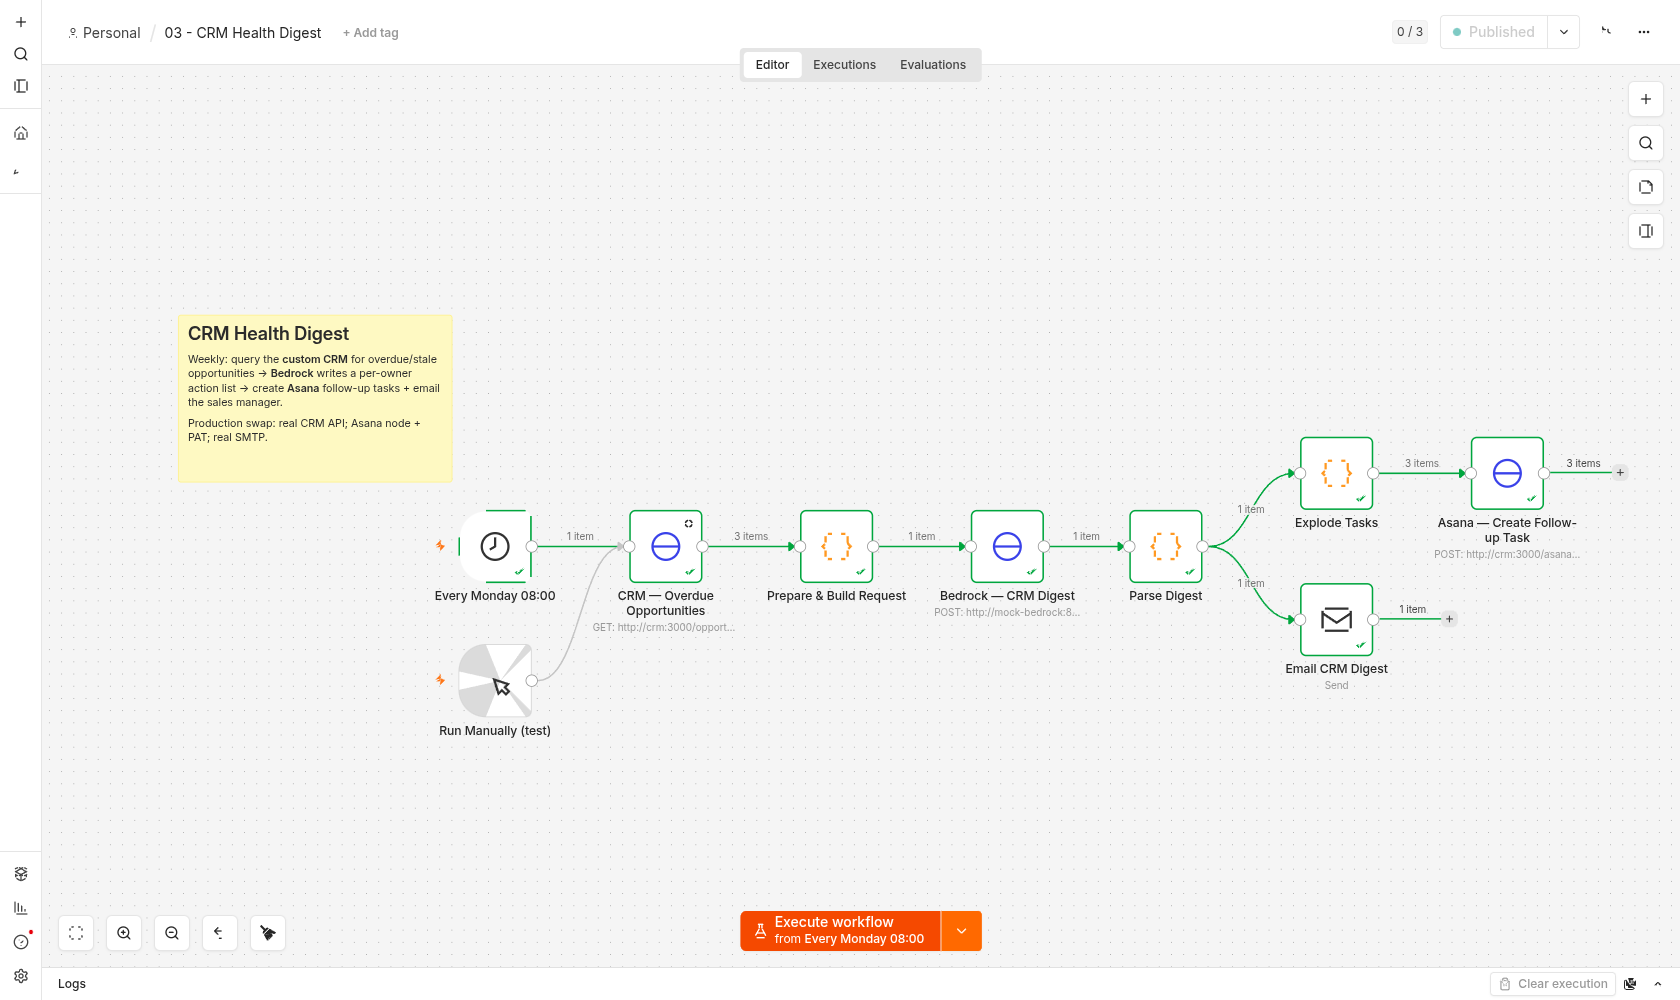The image size is (1680, 1000).
Task: Switch to the Executions tab
Action: tap(844, 65)
